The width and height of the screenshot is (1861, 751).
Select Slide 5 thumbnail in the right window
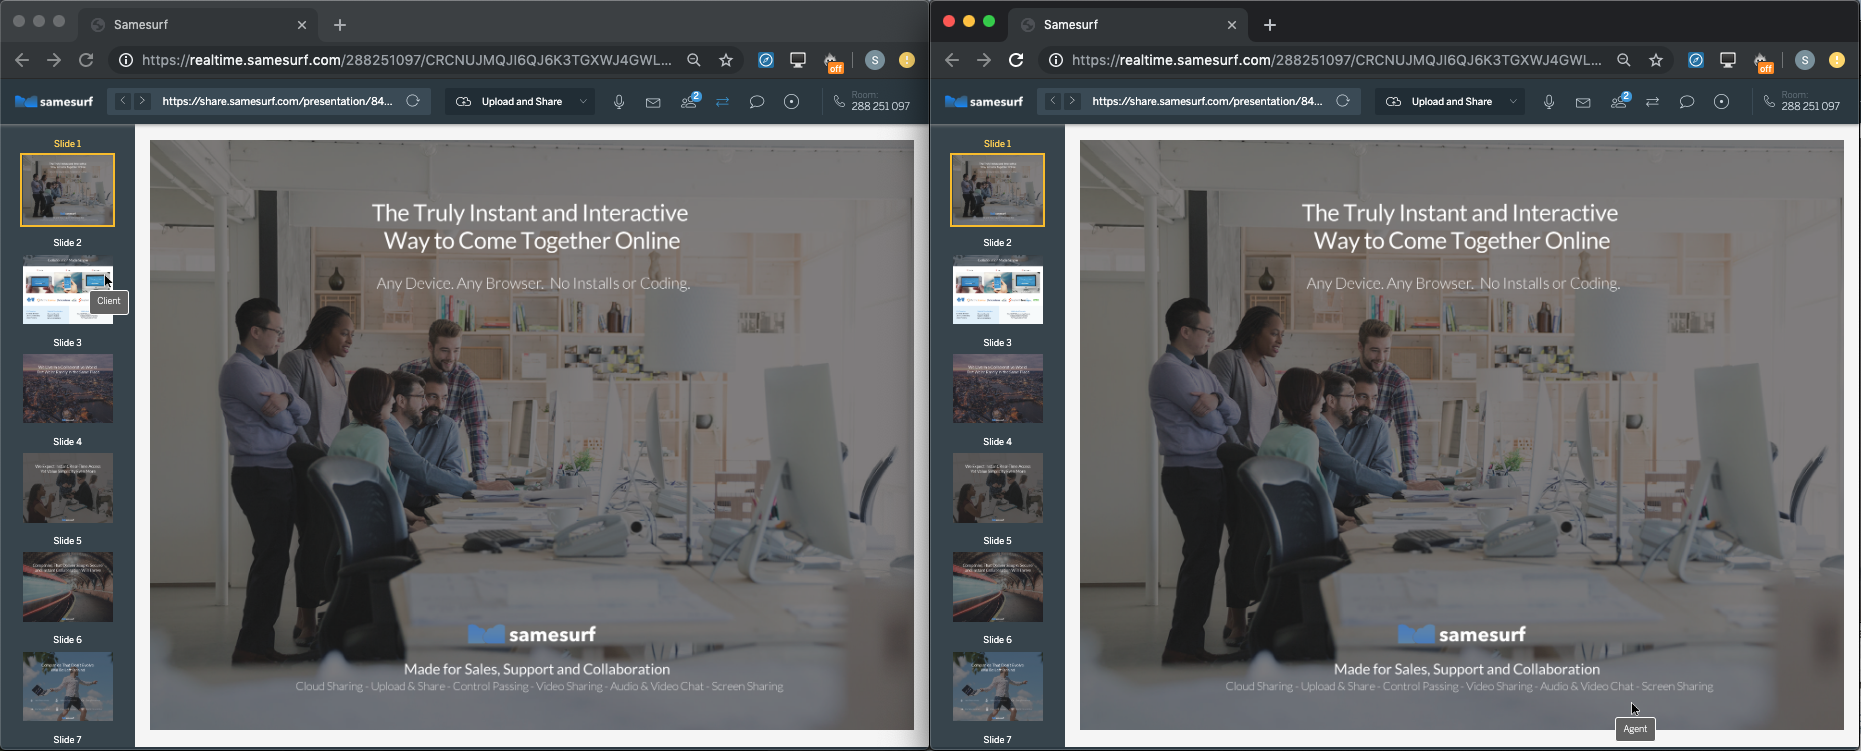(x=998, y=587)
